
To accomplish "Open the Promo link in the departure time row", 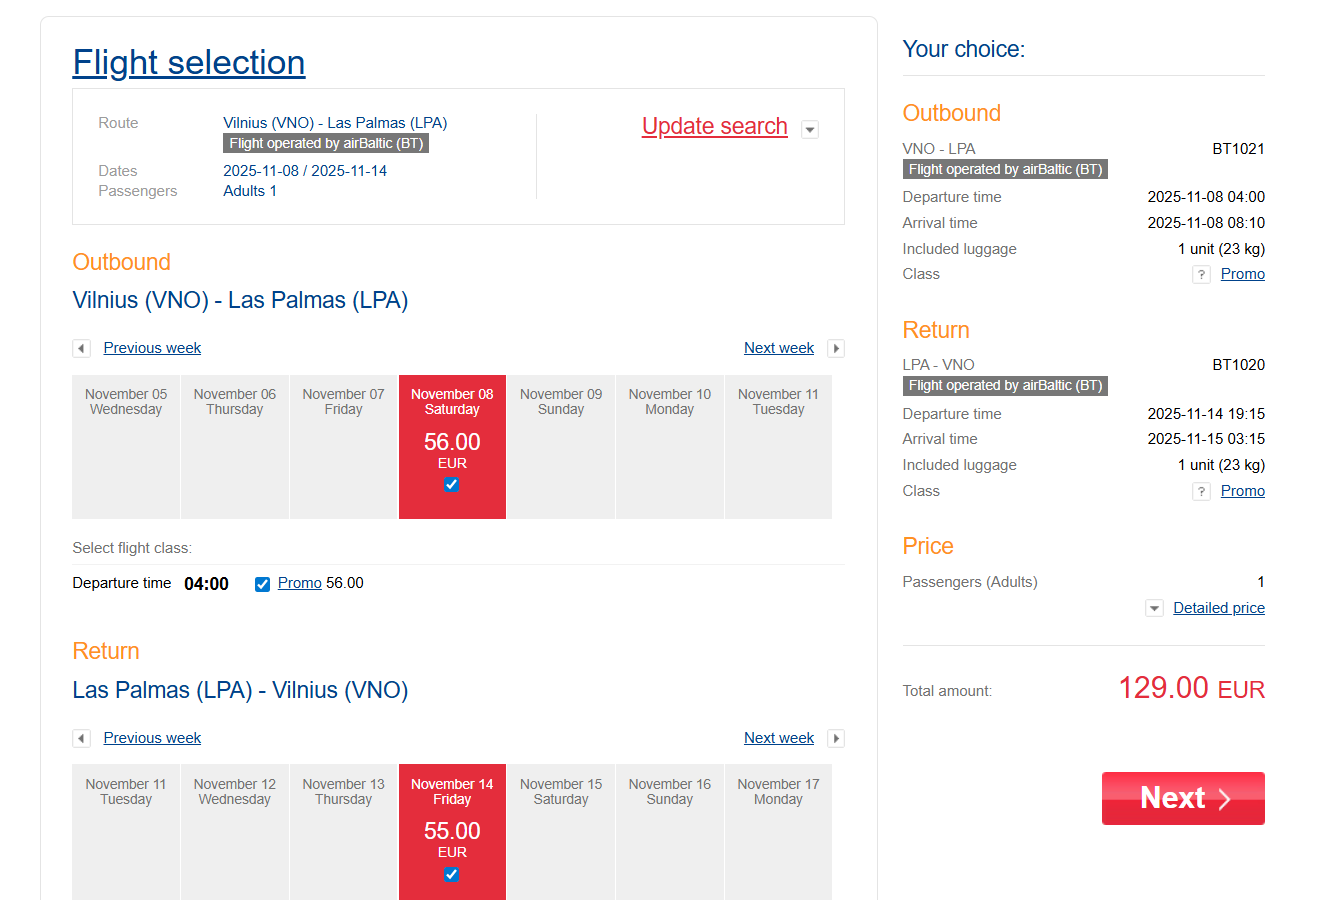I will point(299,583).
